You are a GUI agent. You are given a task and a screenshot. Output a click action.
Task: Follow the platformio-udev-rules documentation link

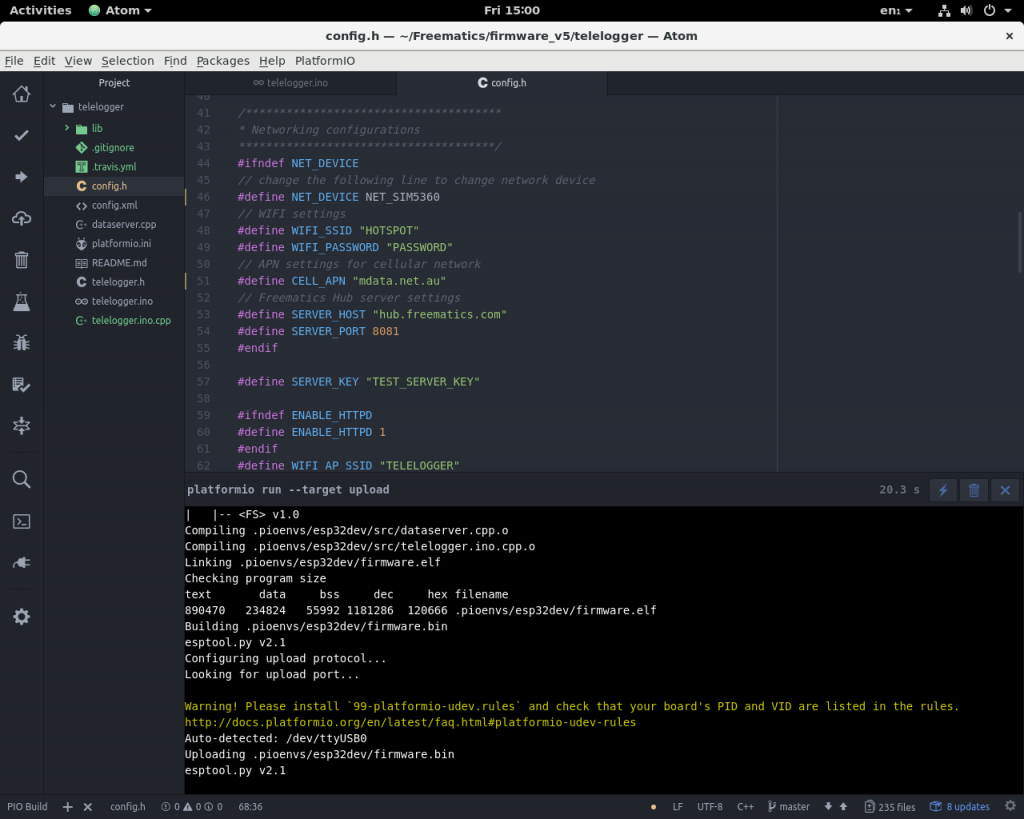[412, 722]
